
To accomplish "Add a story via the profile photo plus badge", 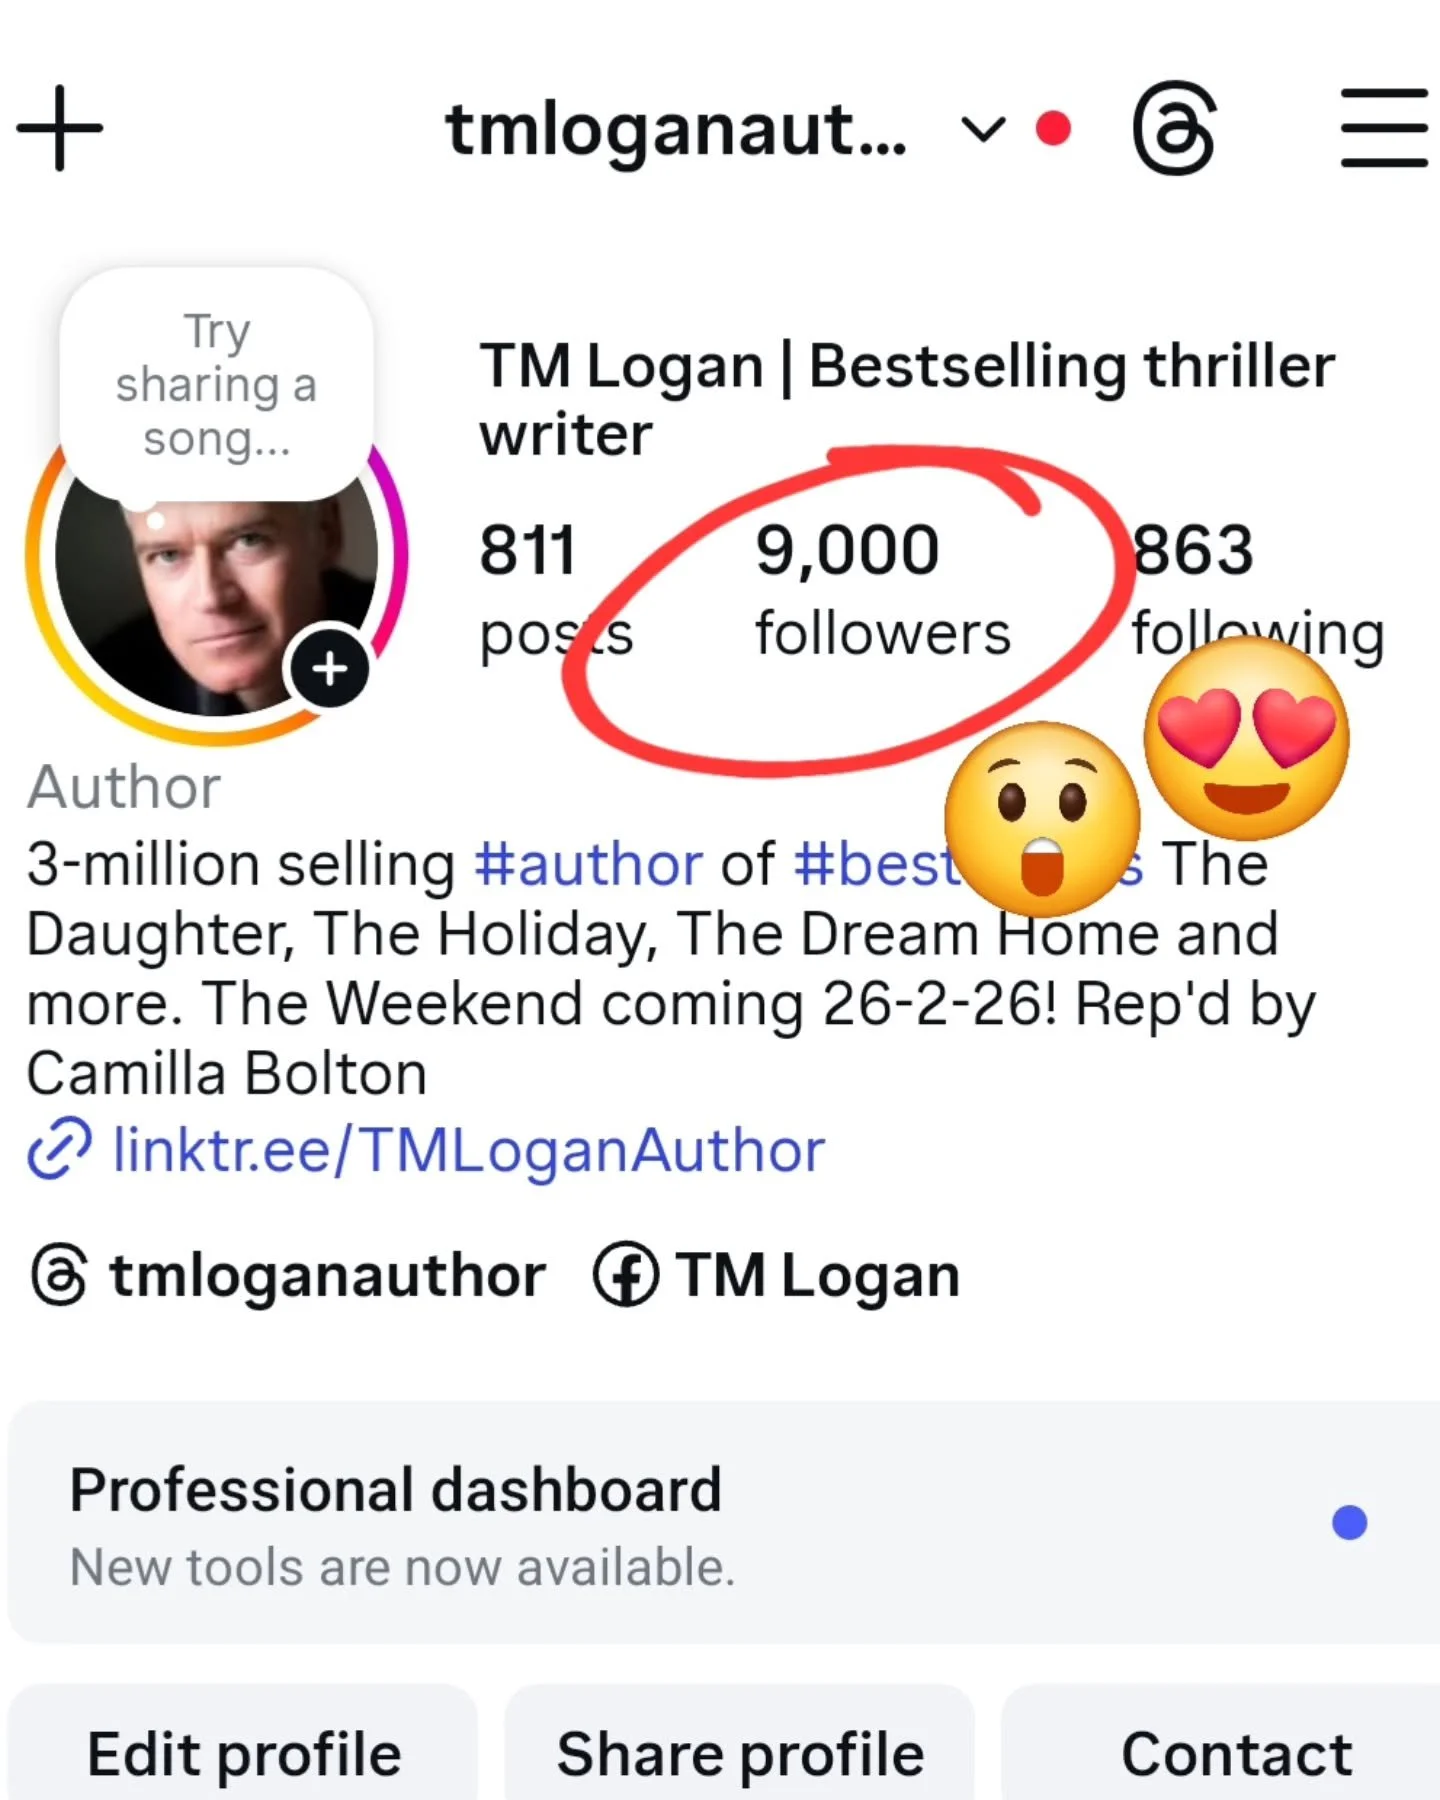I will pyautogui.click(x=330, y=668).
